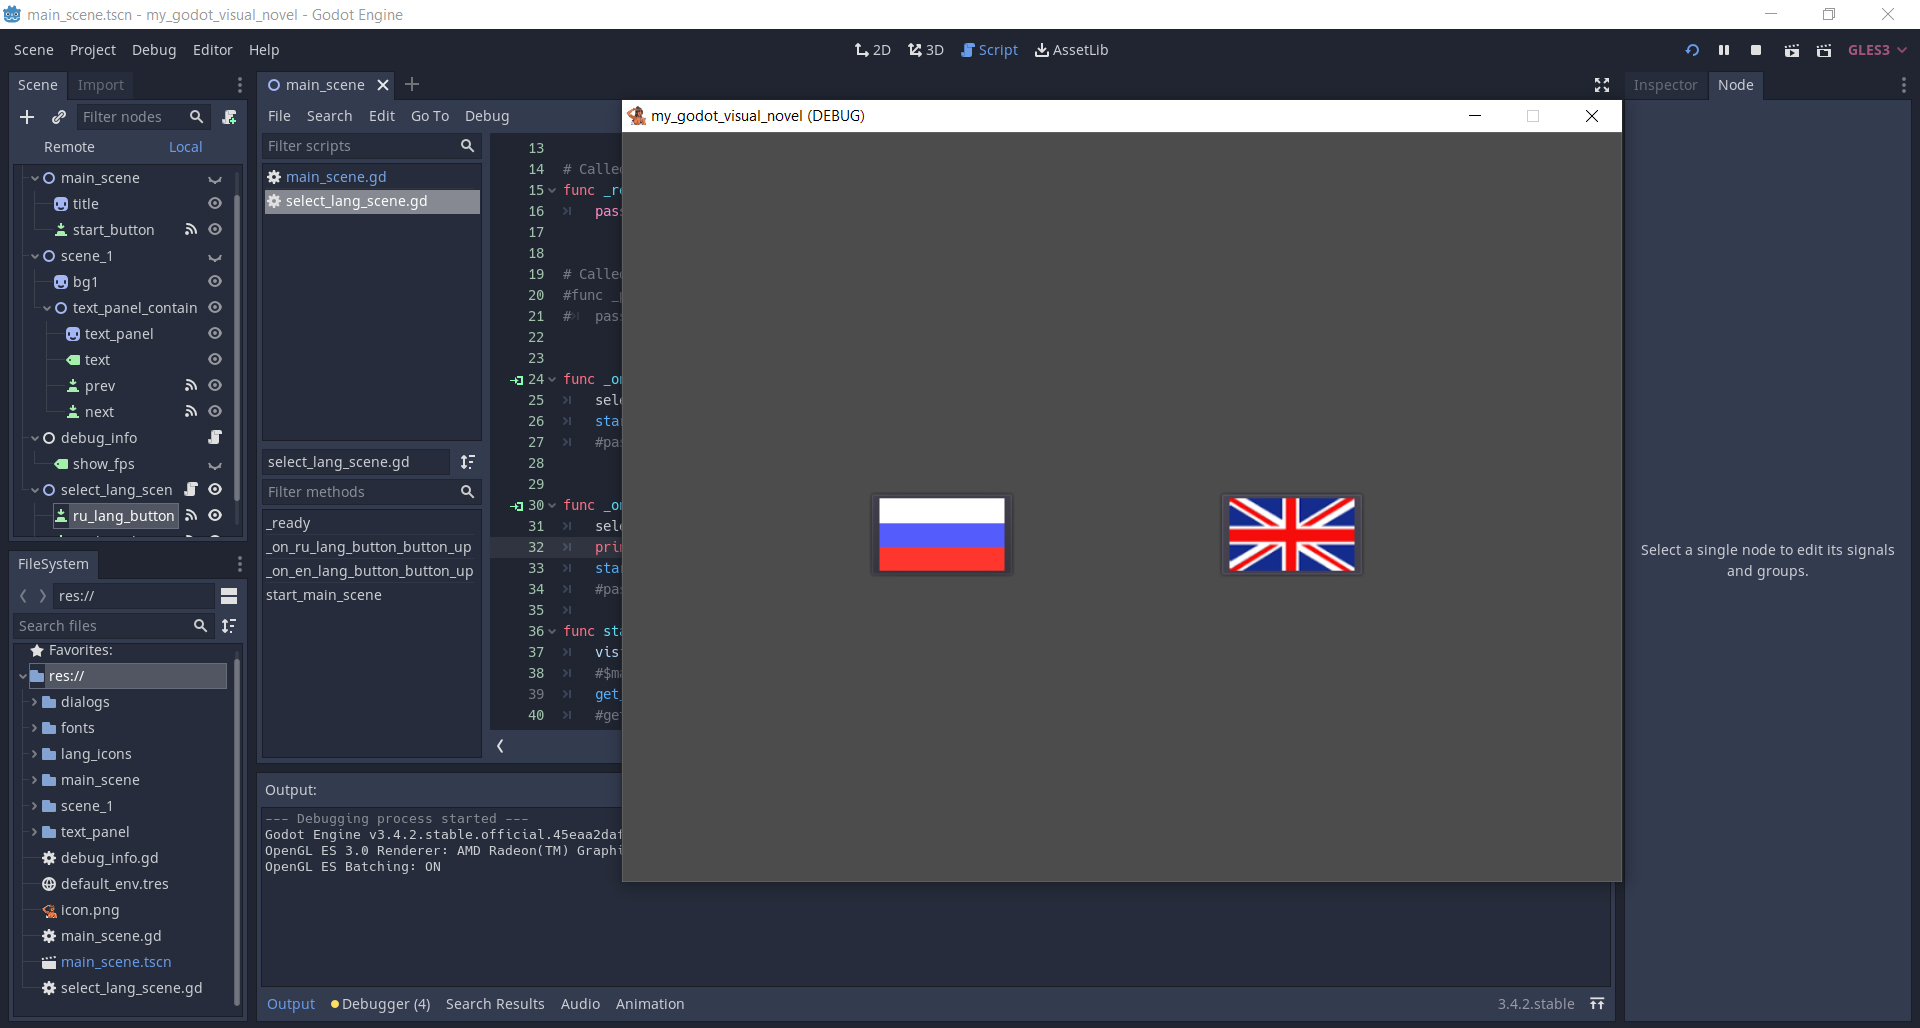Add a new node with plus icon
The width and height of the screenshot is (1920, 1028).
(x=27, y=117)
